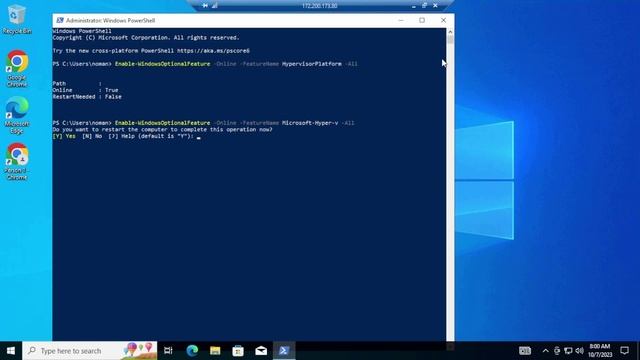
Task: Click the aka.ms/pscore6 URL text
Action: (213, 51)
